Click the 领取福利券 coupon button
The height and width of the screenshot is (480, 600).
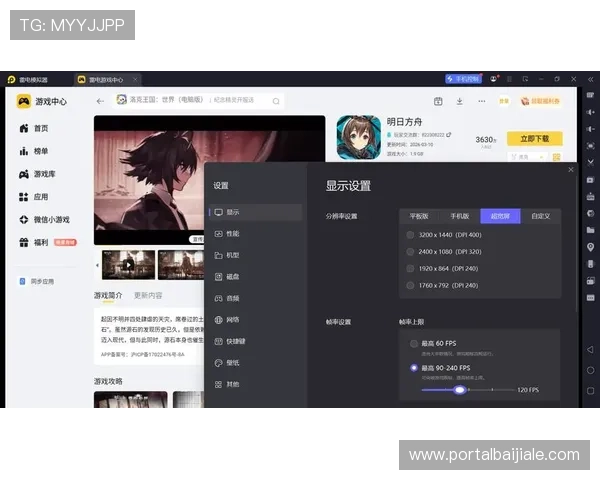(540, 101)
